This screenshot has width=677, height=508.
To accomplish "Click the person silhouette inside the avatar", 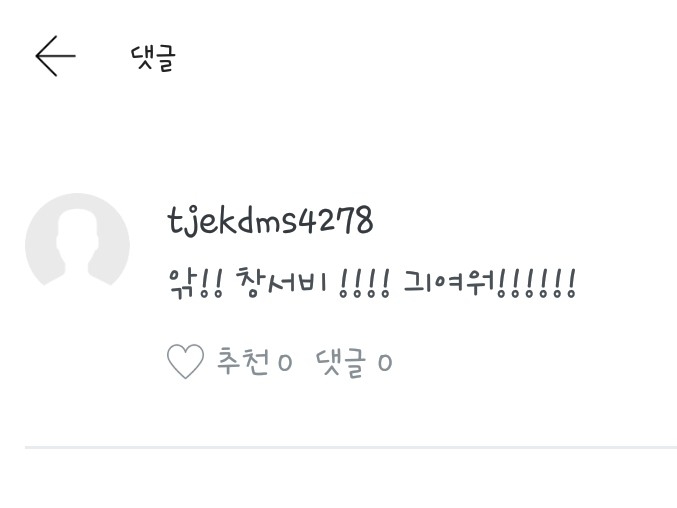I will [77, 247].
